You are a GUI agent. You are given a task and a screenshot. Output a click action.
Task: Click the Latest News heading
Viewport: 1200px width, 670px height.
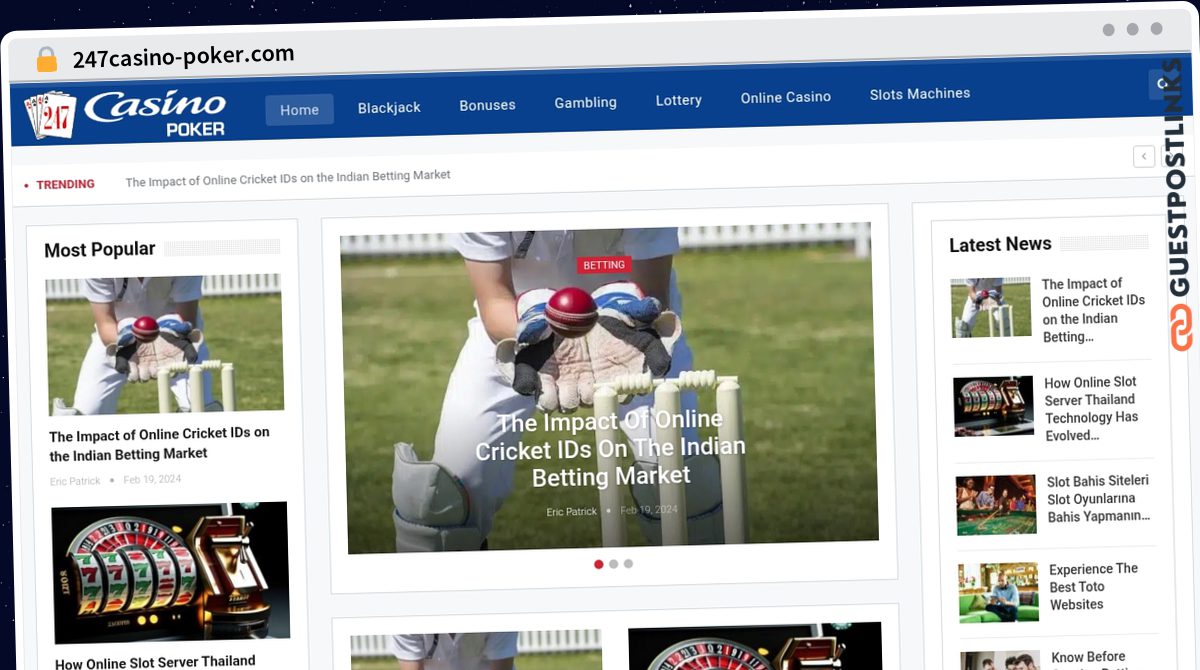1000,244
